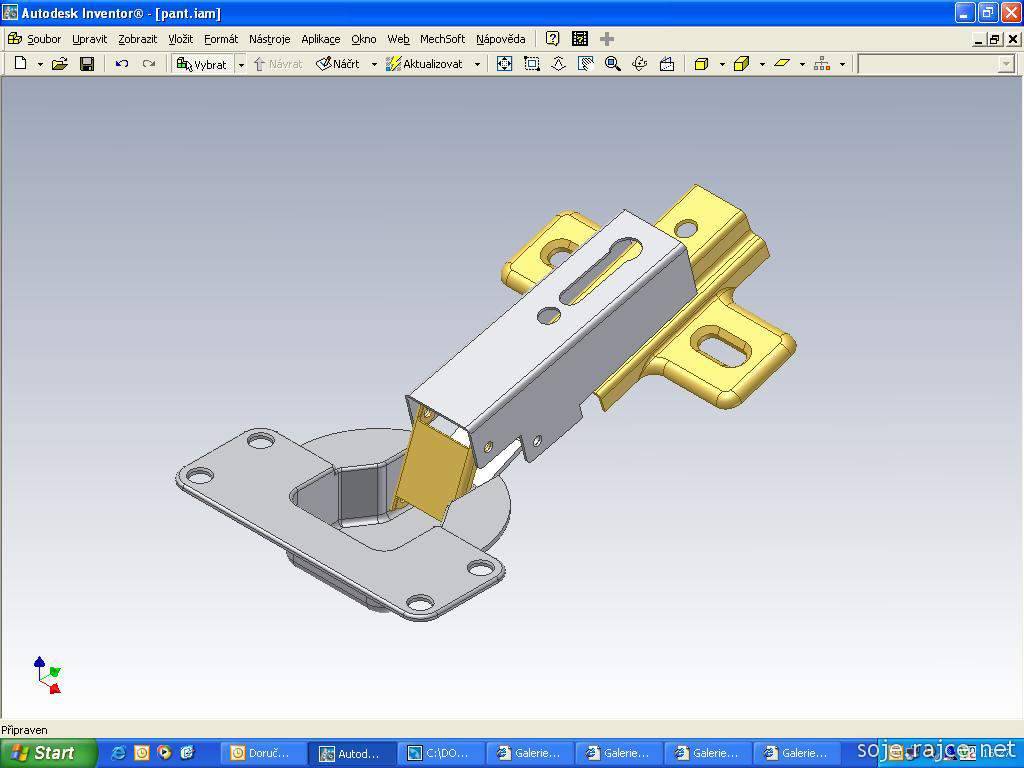Choose the magnifier Zoom Selected tool
The height and width of the screenshot is (768, 1024).
(x=613, y=64)
